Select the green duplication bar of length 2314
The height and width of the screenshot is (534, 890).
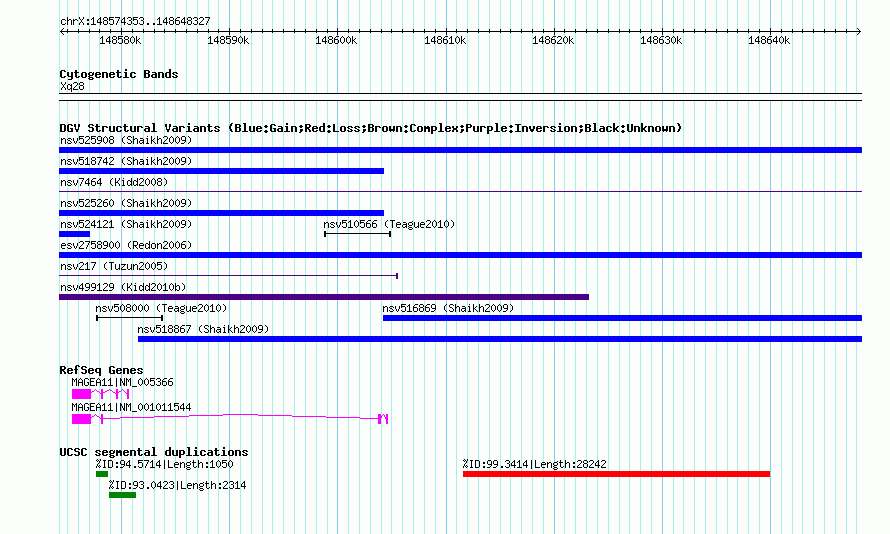(123, 495)
